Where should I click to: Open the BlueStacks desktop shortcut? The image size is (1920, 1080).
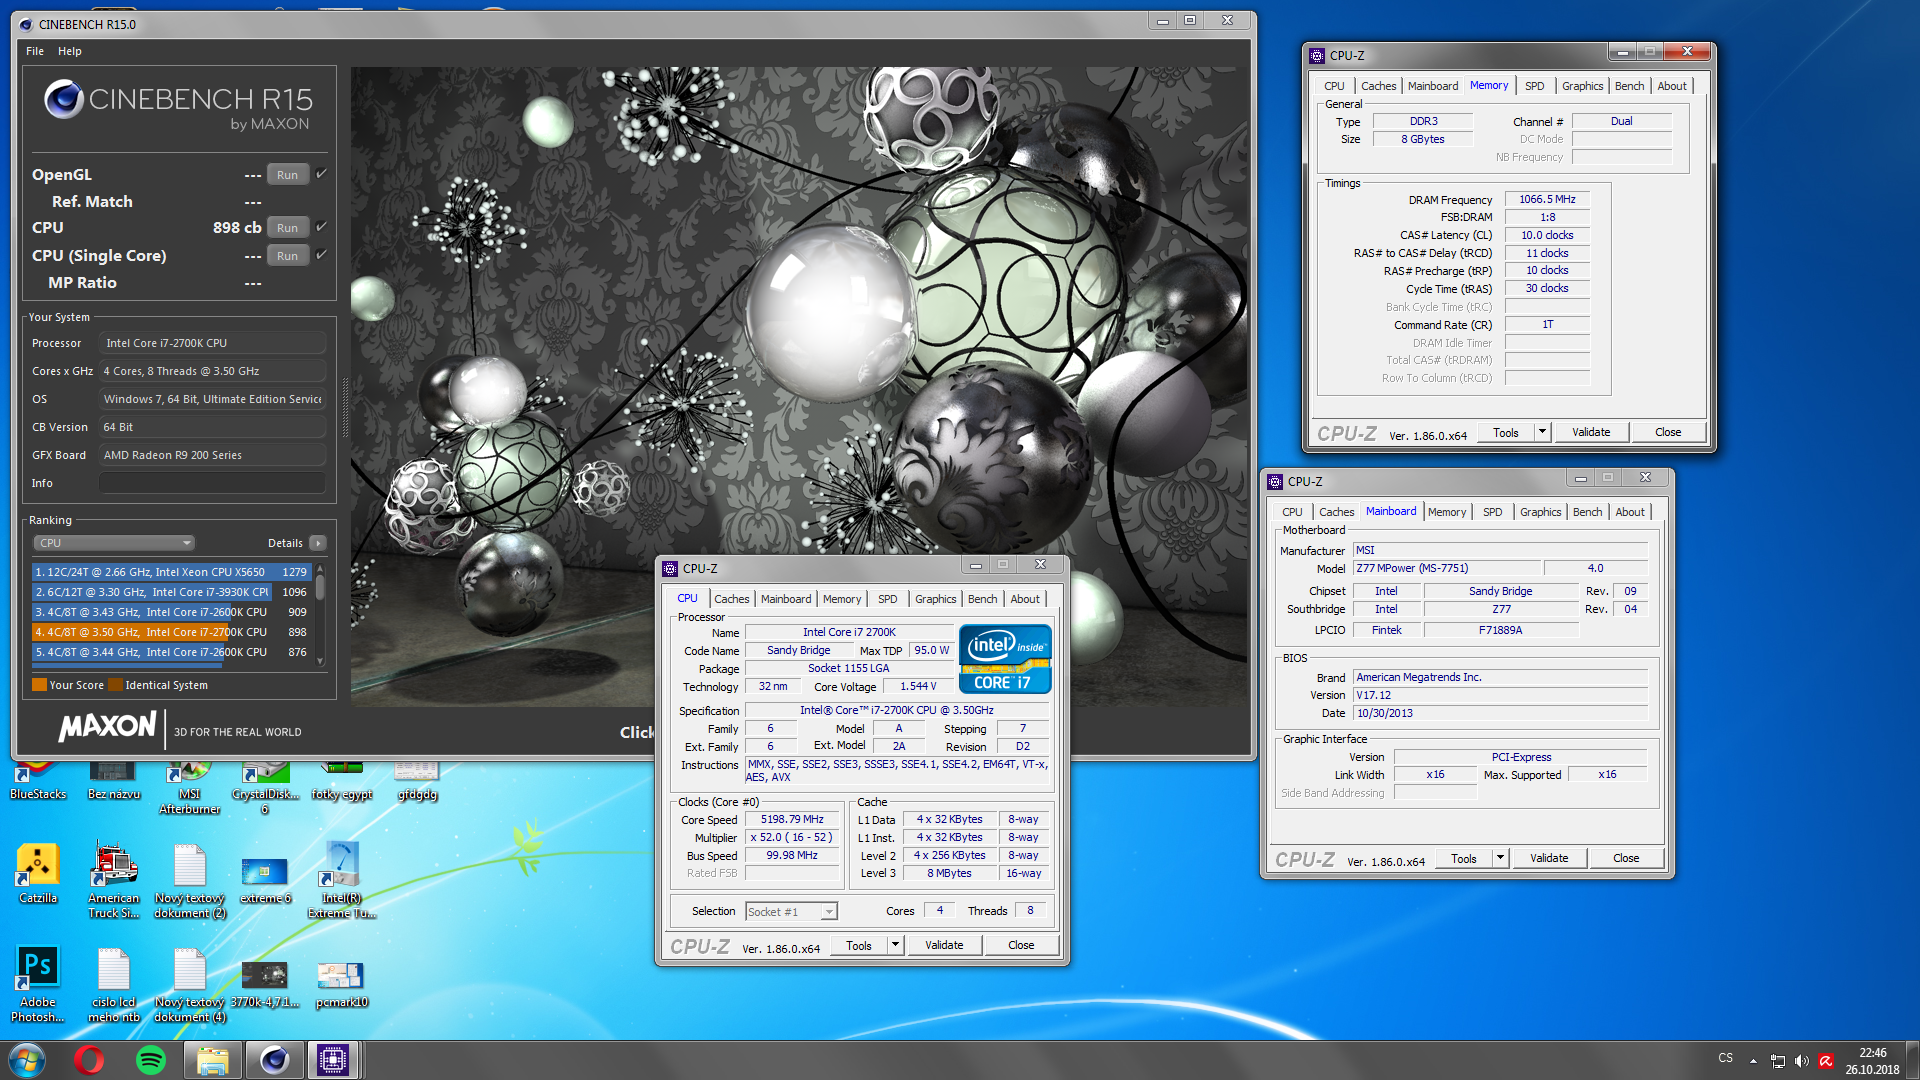point(37,780)
